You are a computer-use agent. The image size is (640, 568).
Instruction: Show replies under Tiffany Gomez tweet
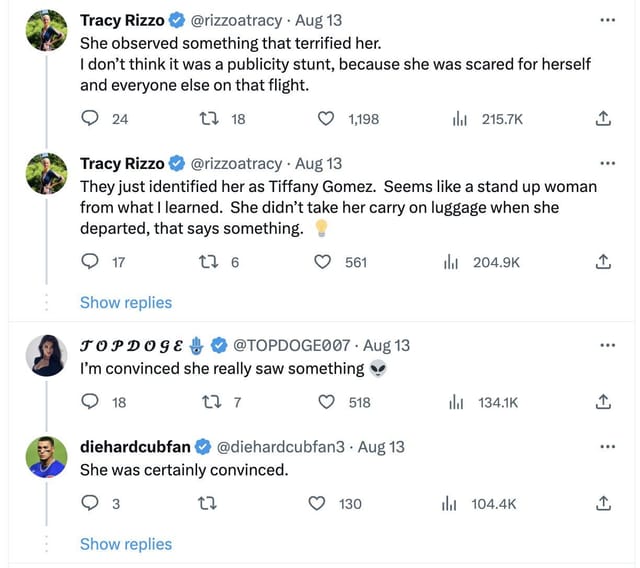point(126,302)
